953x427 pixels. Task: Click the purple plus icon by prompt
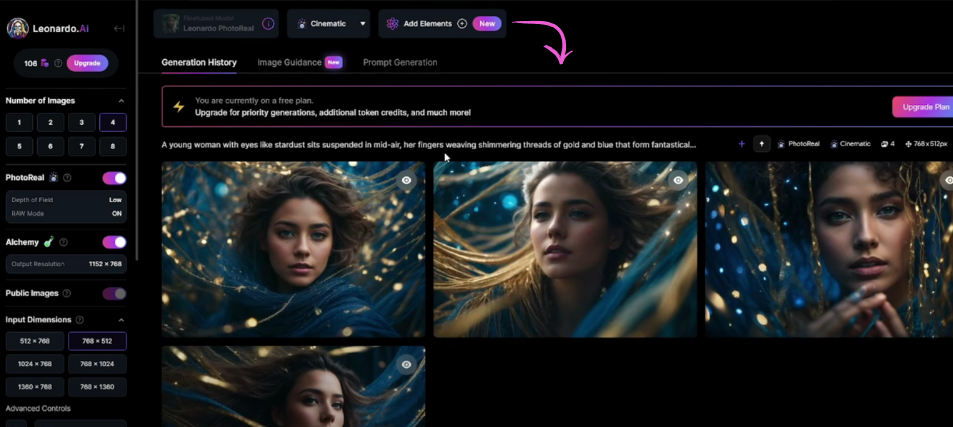tap(741, 144)
